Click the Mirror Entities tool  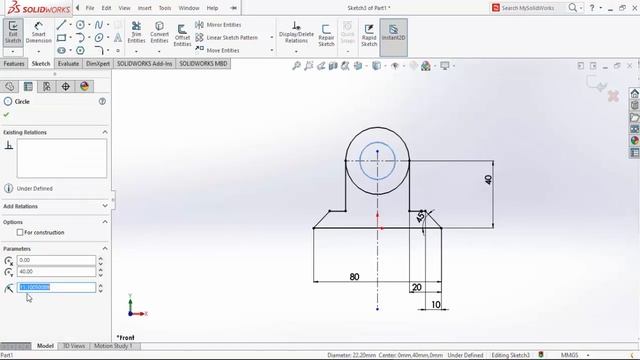point(218,25)
